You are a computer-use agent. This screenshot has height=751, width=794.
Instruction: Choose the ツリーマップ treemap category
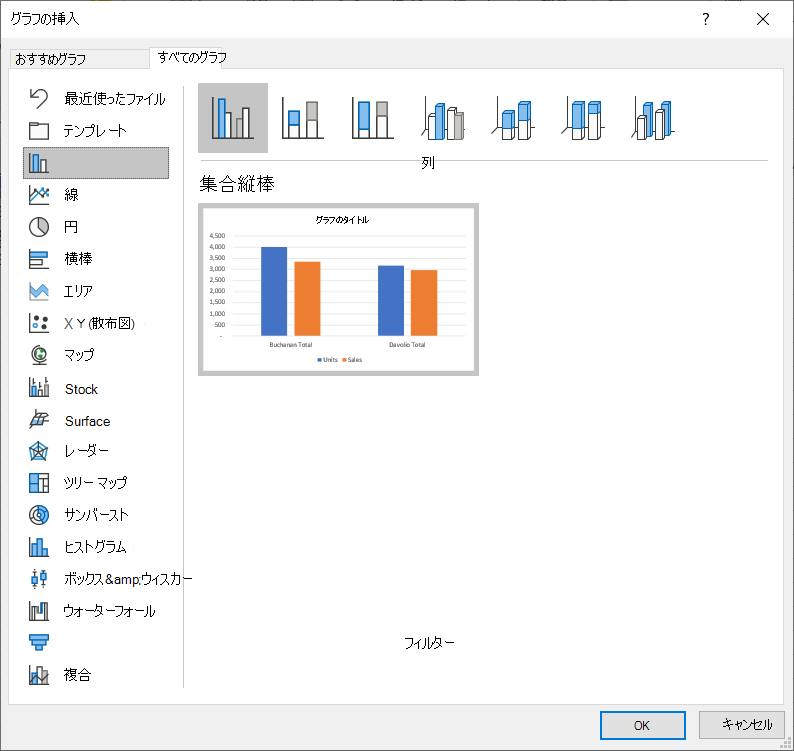coord(96,483)
